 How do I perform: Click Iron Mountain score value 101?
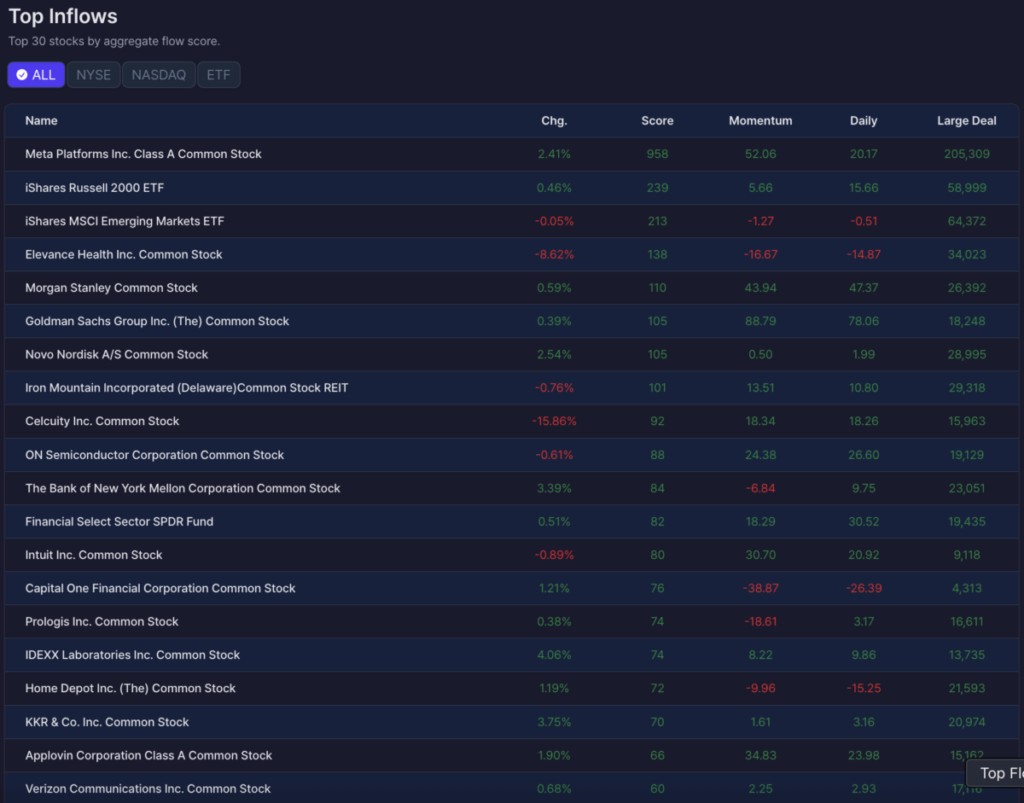click(x=657, y=387)
